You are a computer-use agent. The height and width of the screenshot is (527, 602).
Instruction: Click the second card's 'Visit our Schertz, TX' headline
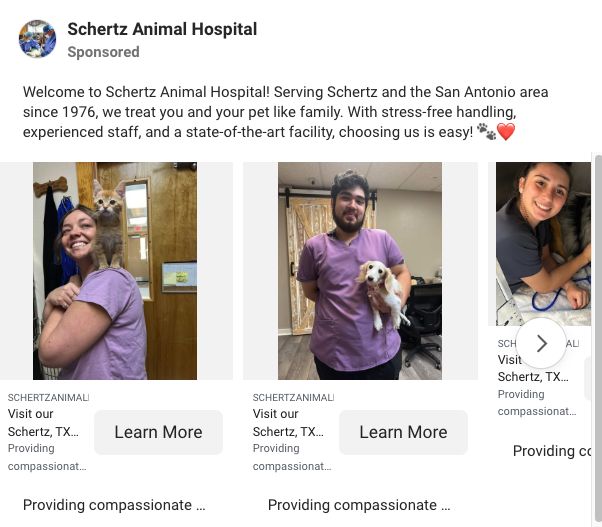[x=288, y=423]
